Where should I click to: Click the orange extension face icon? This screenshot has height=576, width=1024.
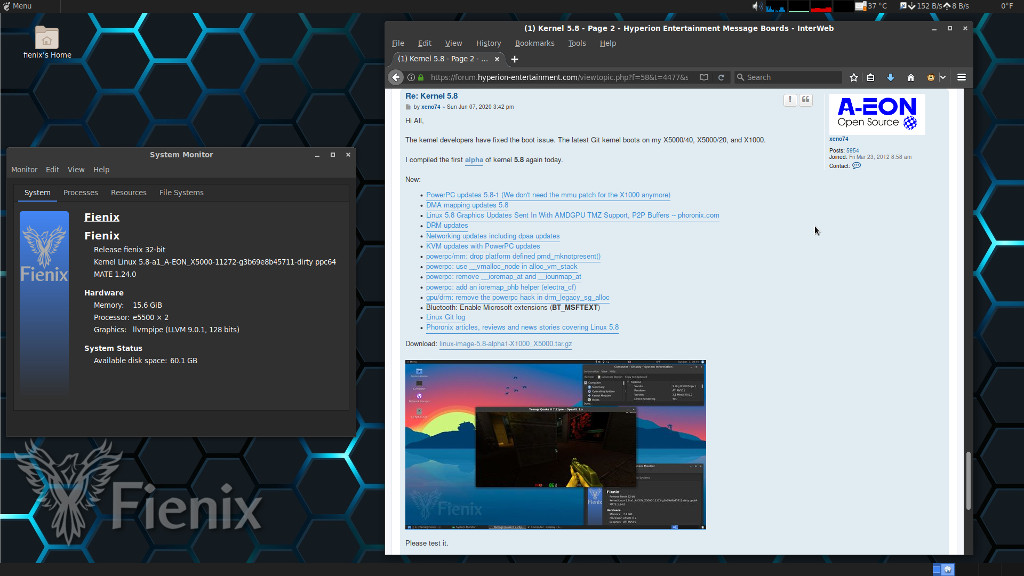(x=931, y=77)
